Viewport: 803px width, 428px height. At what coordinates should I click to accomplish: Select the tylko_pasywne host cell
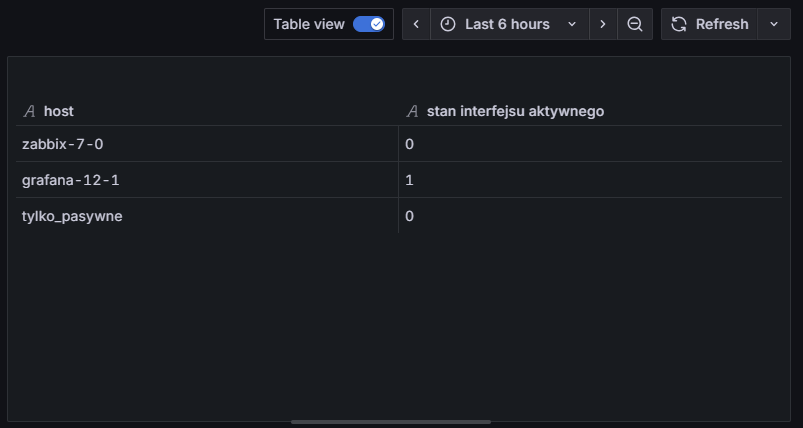click(x=72, y=216)
